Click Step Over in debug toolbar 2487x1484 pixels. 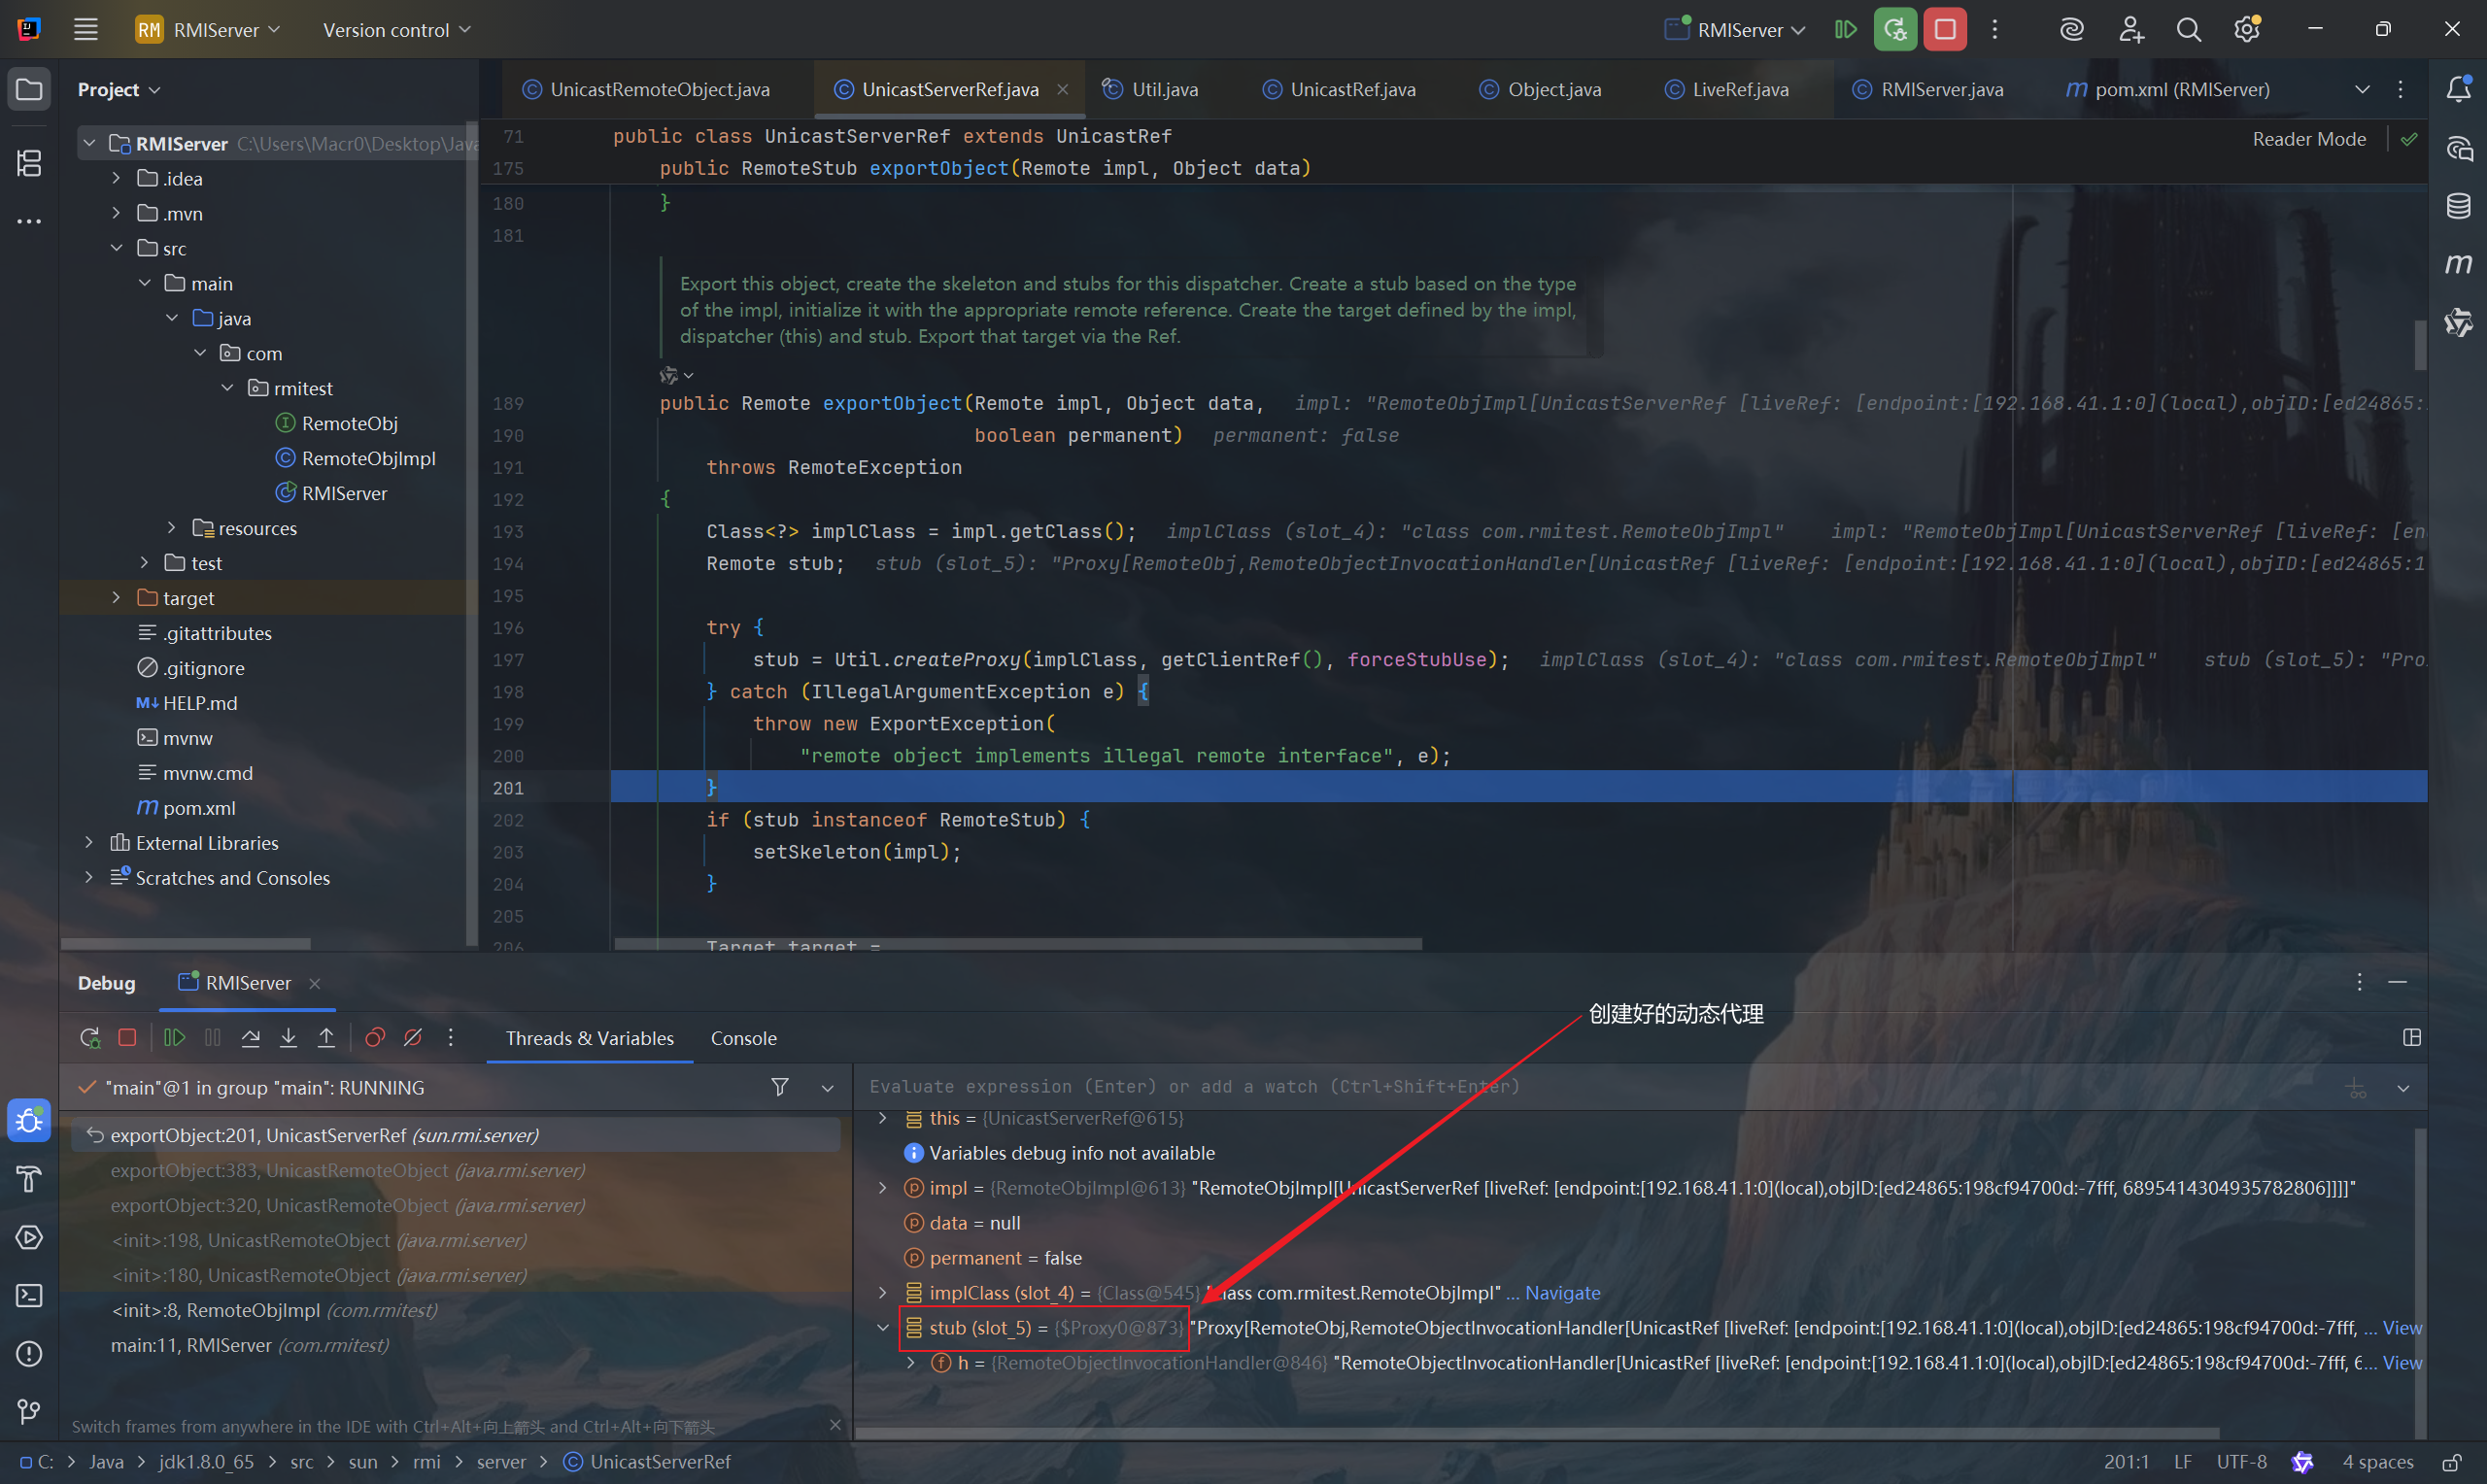coord(250,1038)
